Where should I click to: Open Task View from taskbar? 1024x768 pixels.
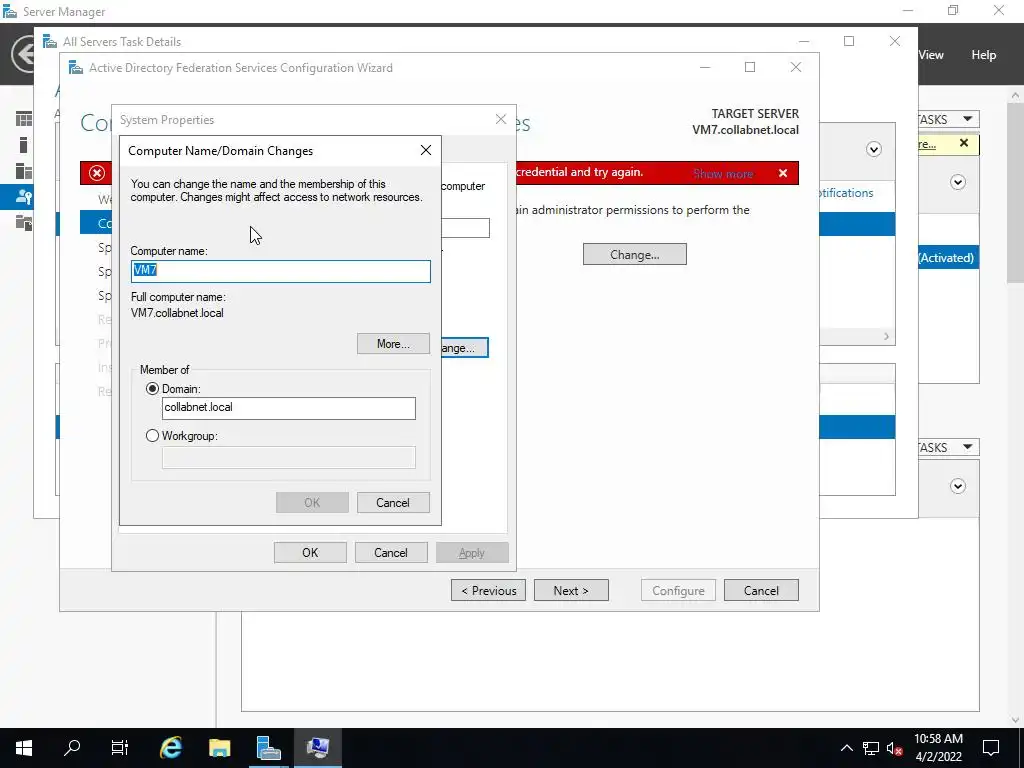pyautogui.click(x=120, y=748)
